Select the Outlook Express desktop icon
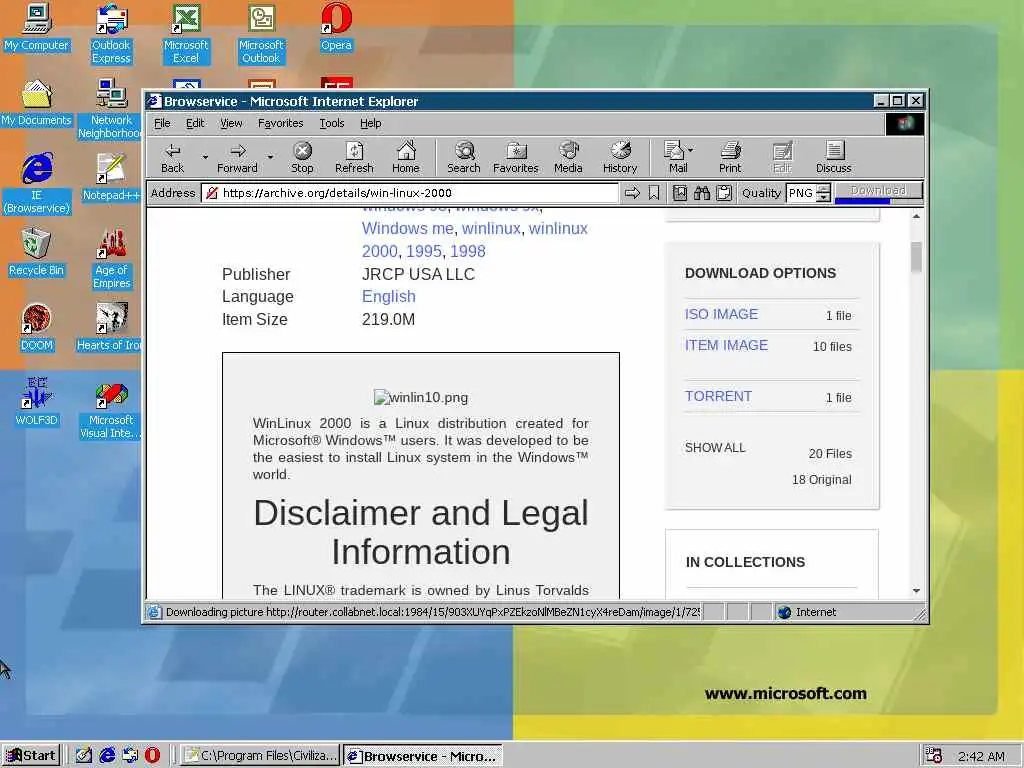1024x768 pixels. pyautogui.click(x=111, y=35)
